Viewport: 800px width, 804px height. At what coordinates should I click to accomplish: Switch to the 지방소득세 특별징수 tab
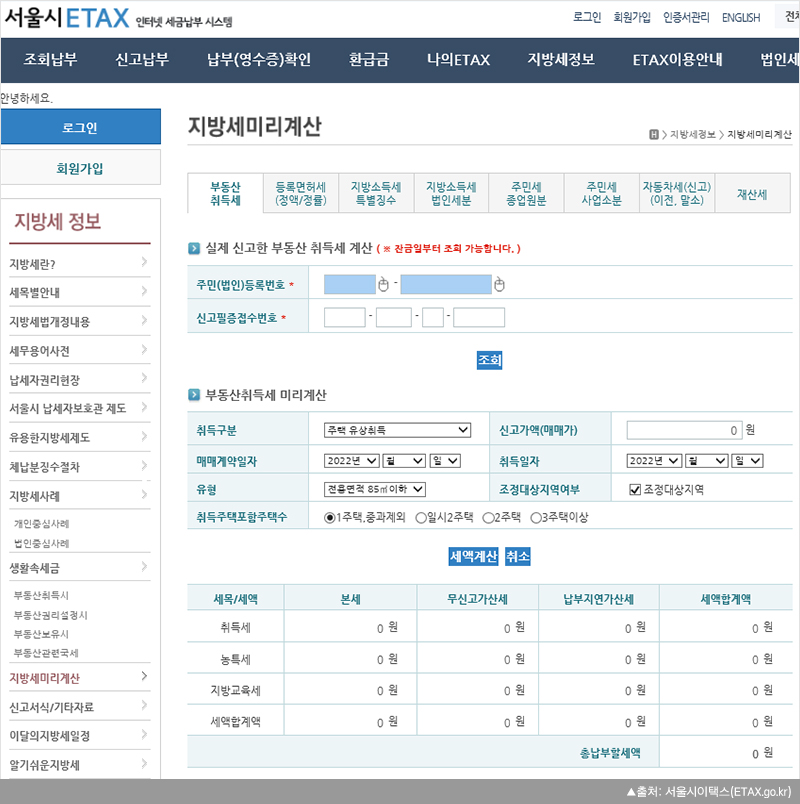376,193
